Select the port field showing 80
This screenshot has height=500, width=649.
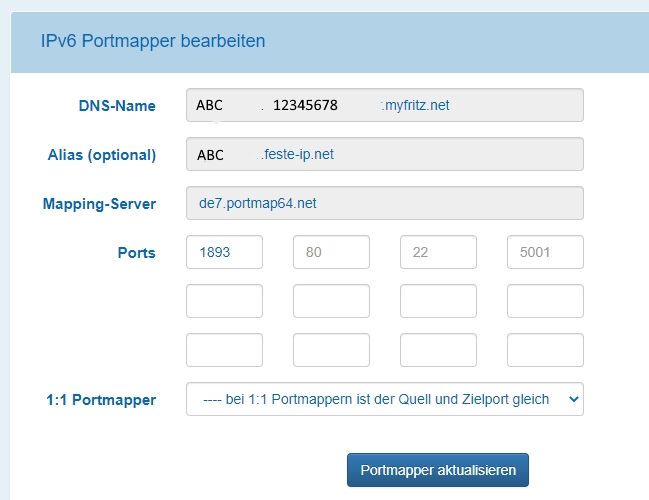pos(331,252)
